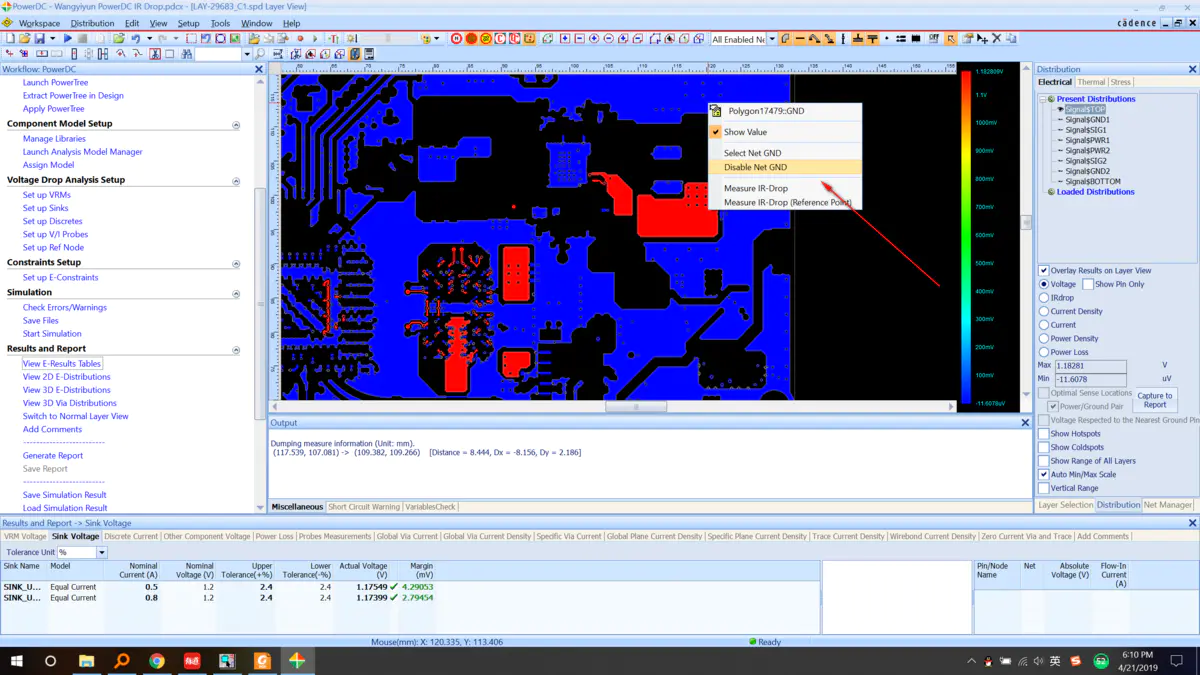Click the red circled H toolbar icon
The image size is (1200, 675).
pyautogui.click(x=456, y=39)
